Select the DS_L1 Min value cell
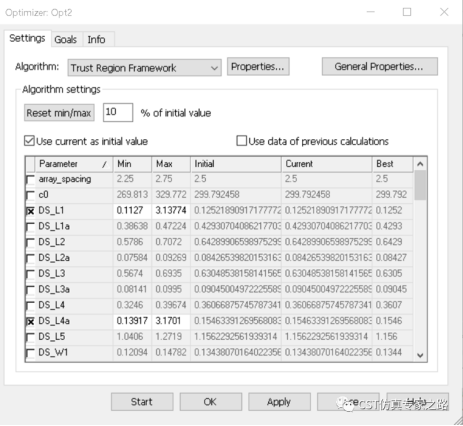Screen dimensions: 463x426 click(132, 211)
